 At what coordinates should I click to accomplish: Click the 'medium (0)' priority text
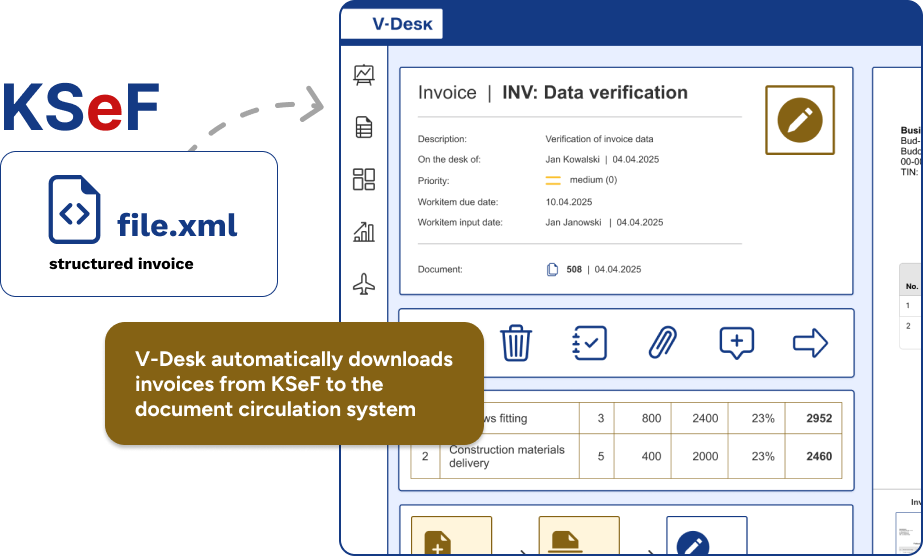point(593,180)
